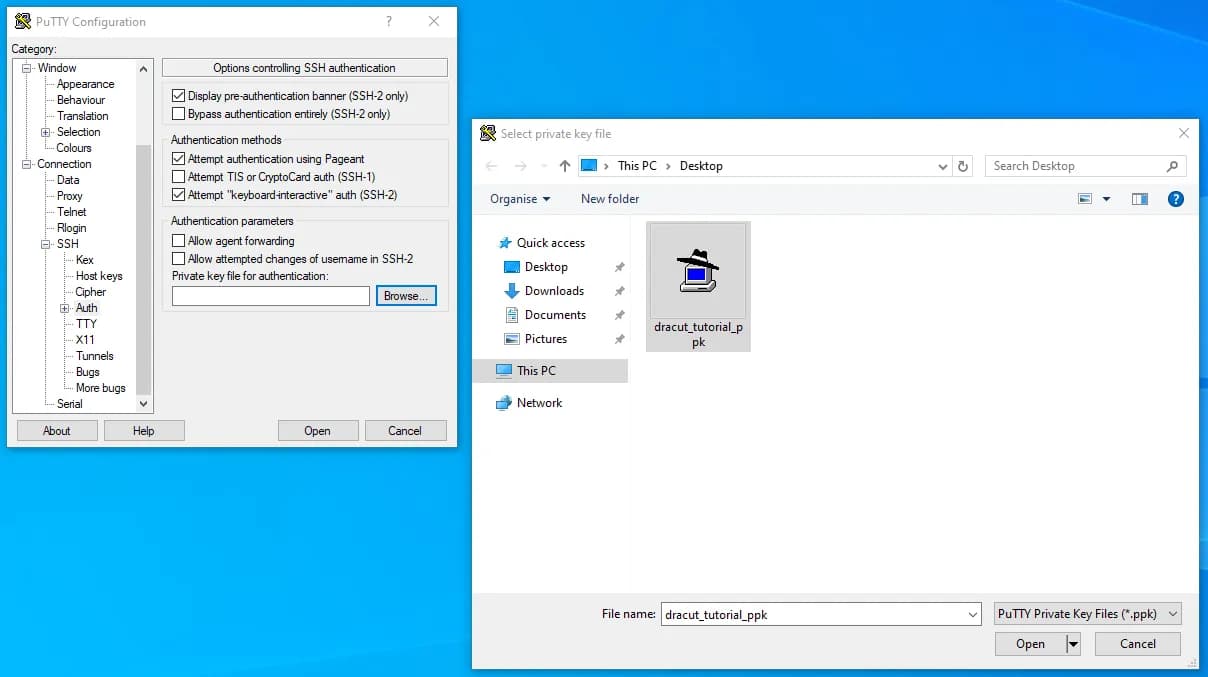This screenshot has width=1208, height=677.
Task: Click Cancel in Select private key dialog
Action: click(x=1138, y=644)
